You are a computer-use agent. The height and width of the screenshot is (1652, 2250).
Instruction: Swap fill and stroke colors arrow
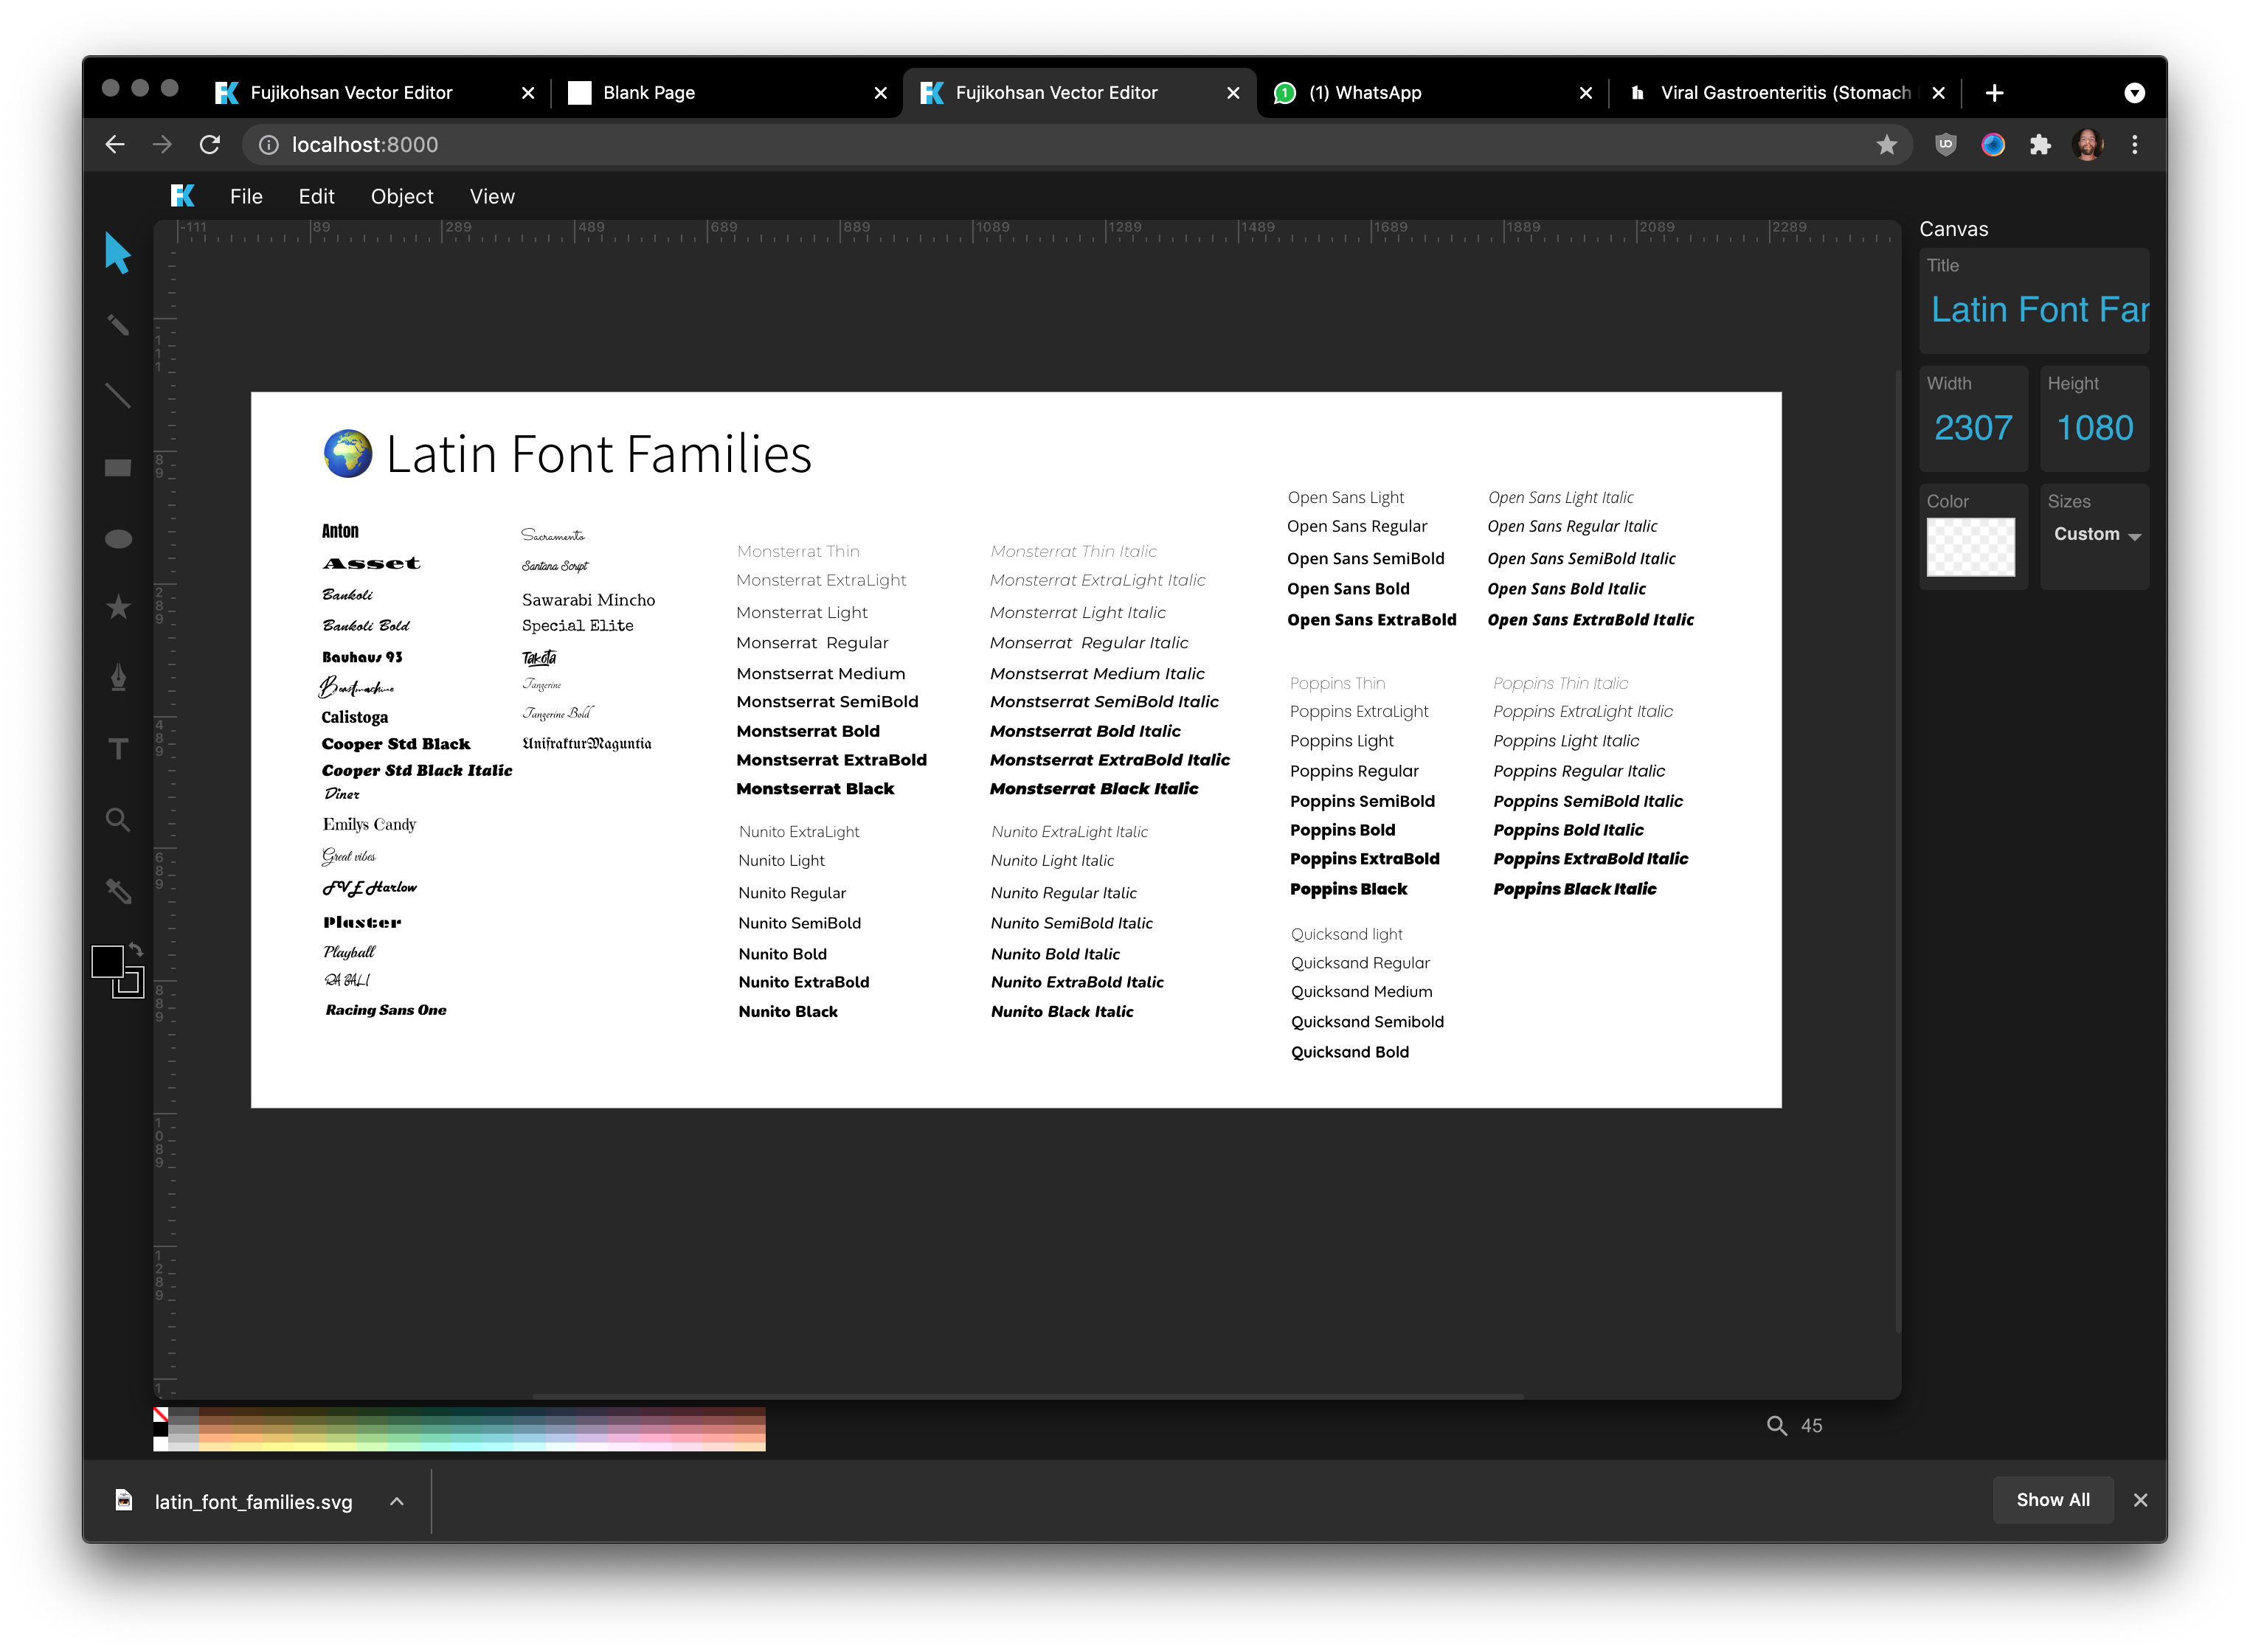(x=136, y=950)
